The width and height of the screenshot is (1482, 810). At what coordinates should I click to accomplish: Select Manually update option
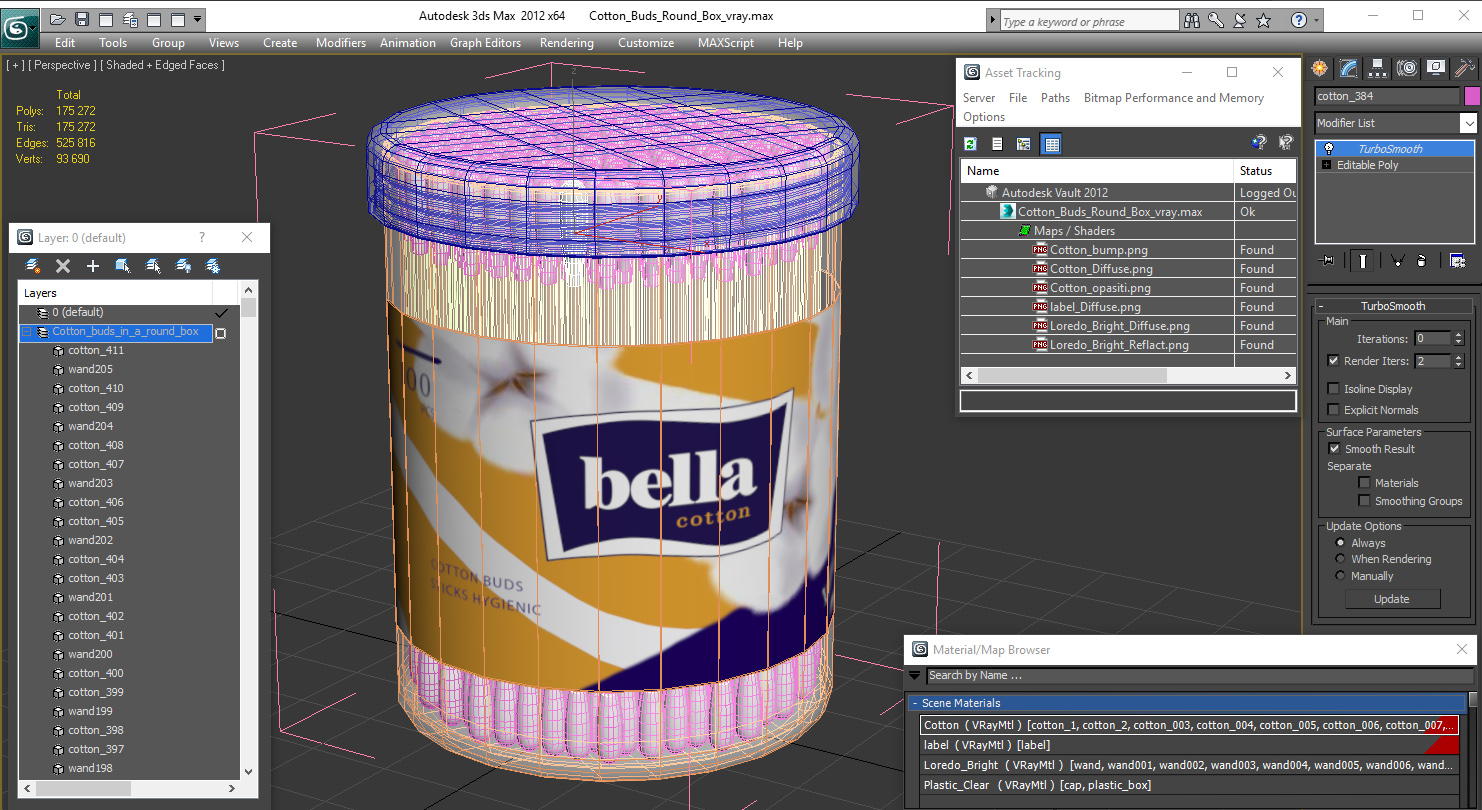coord(1340,576)
